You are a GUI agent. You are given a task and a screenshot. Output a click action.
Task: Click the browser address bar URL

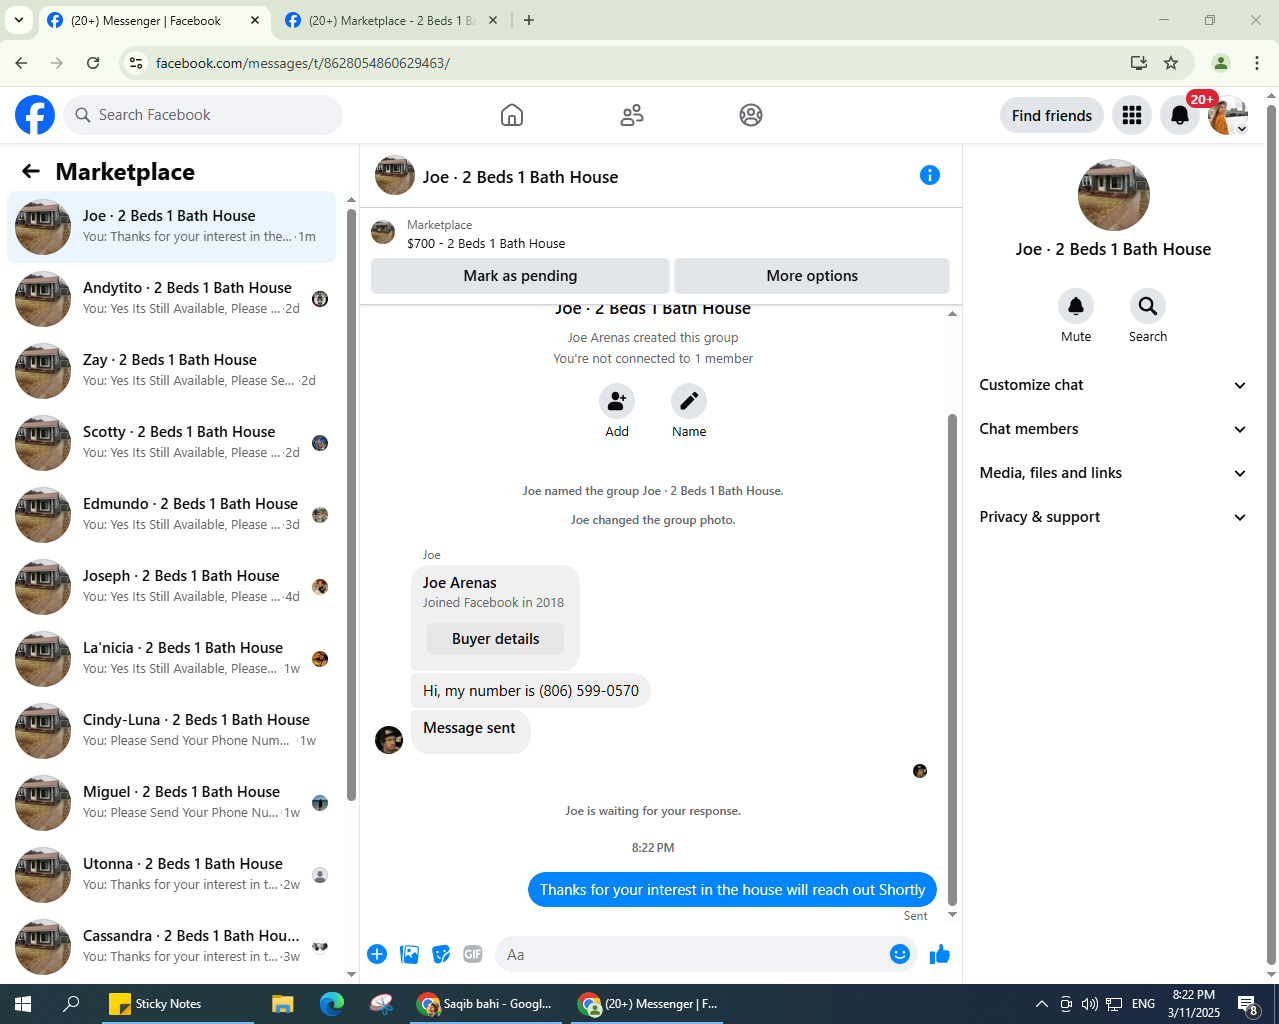point(303,63)
